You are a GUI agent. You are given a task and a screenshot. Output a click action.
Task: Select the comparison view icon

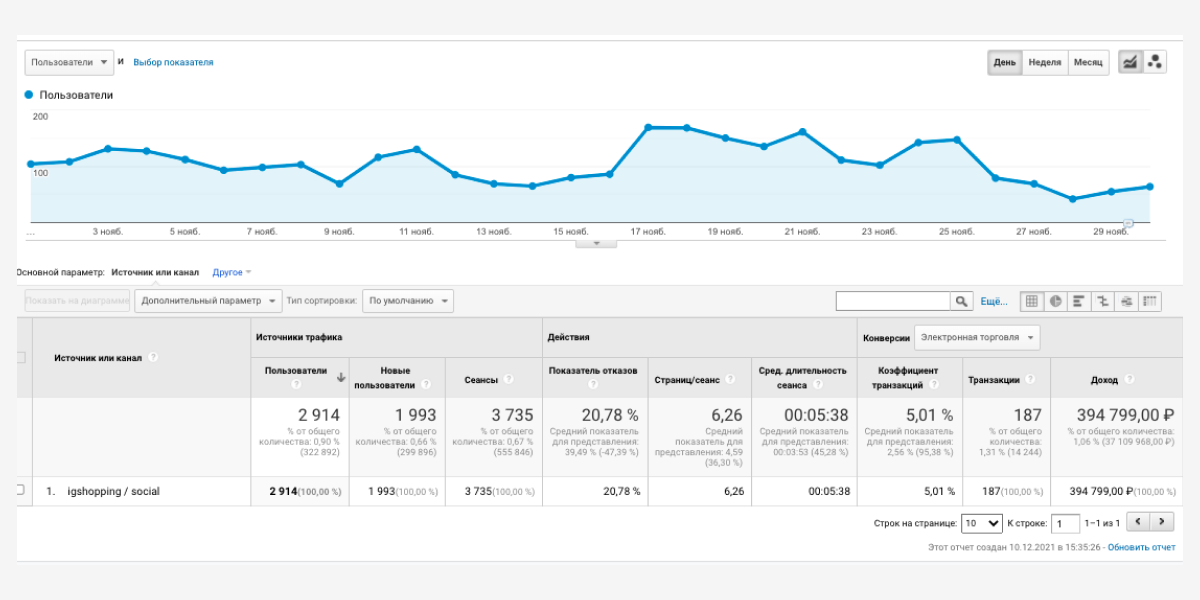click(1102, 301)
